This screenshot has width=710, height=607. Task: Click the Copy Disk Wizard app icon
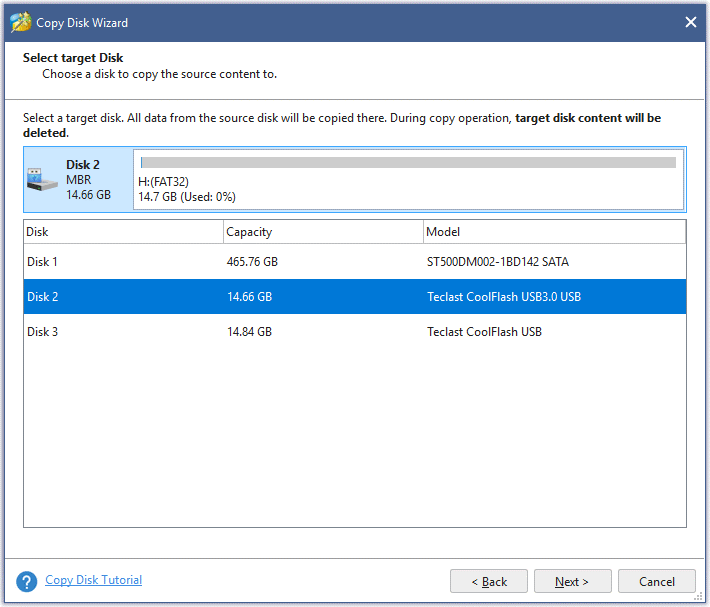click(x=20, y=22)
